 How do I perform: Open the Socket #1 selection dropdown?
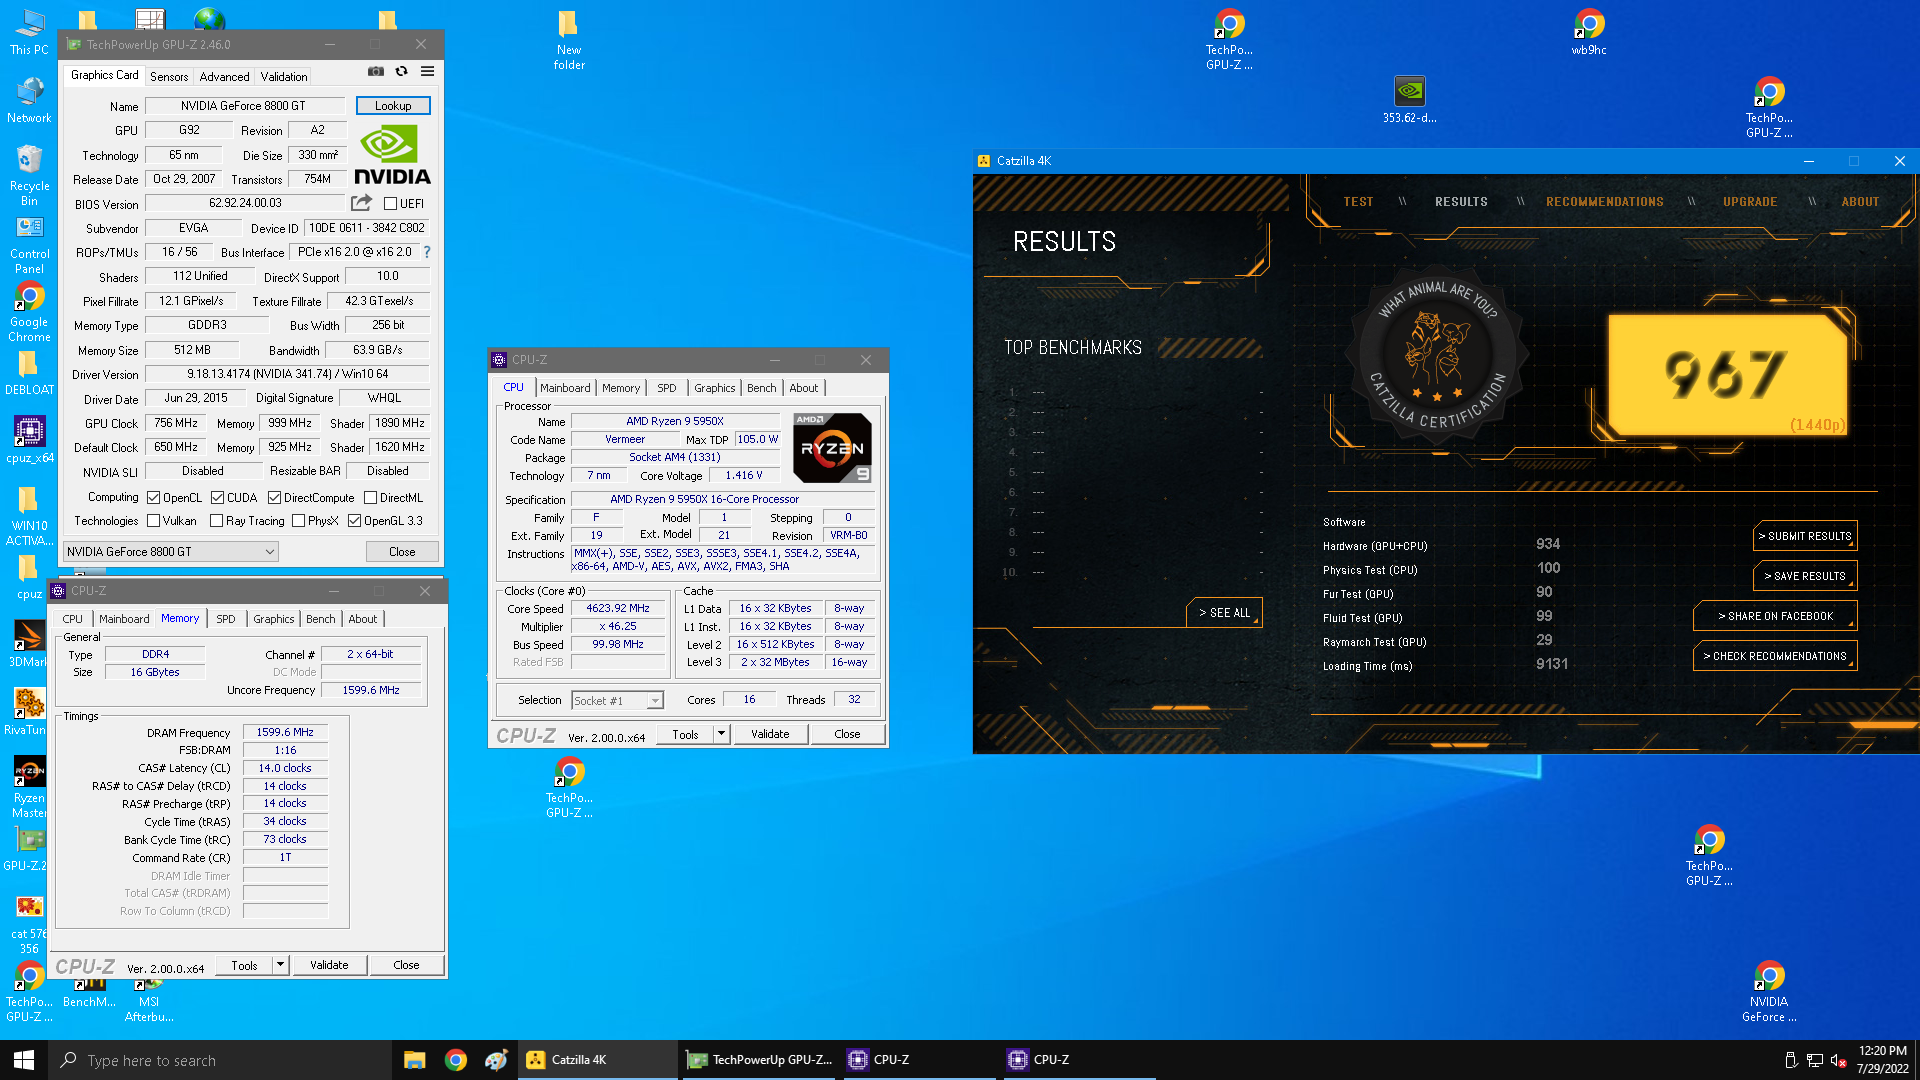click(617, 701)
